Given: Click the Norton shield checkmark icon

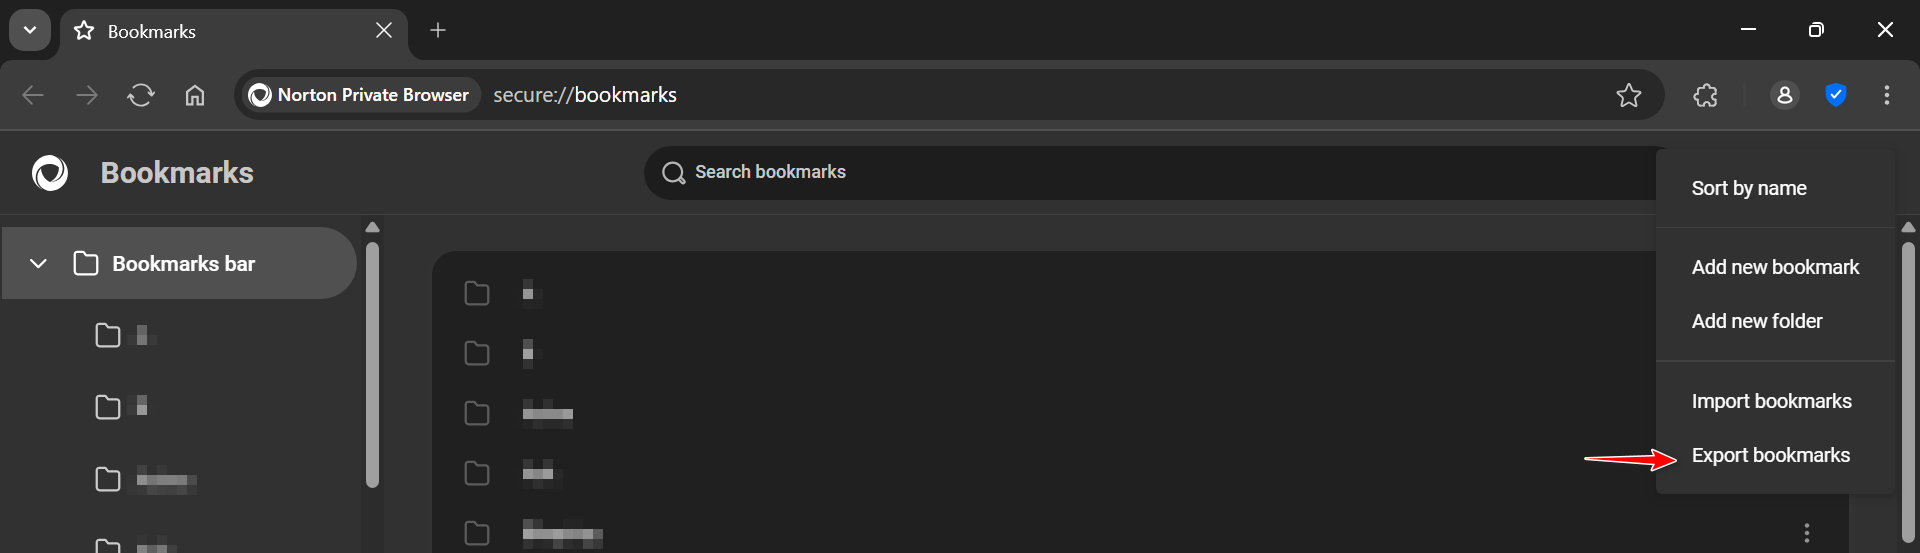Looking at the screenshot, I should [x=1835, y=95].
